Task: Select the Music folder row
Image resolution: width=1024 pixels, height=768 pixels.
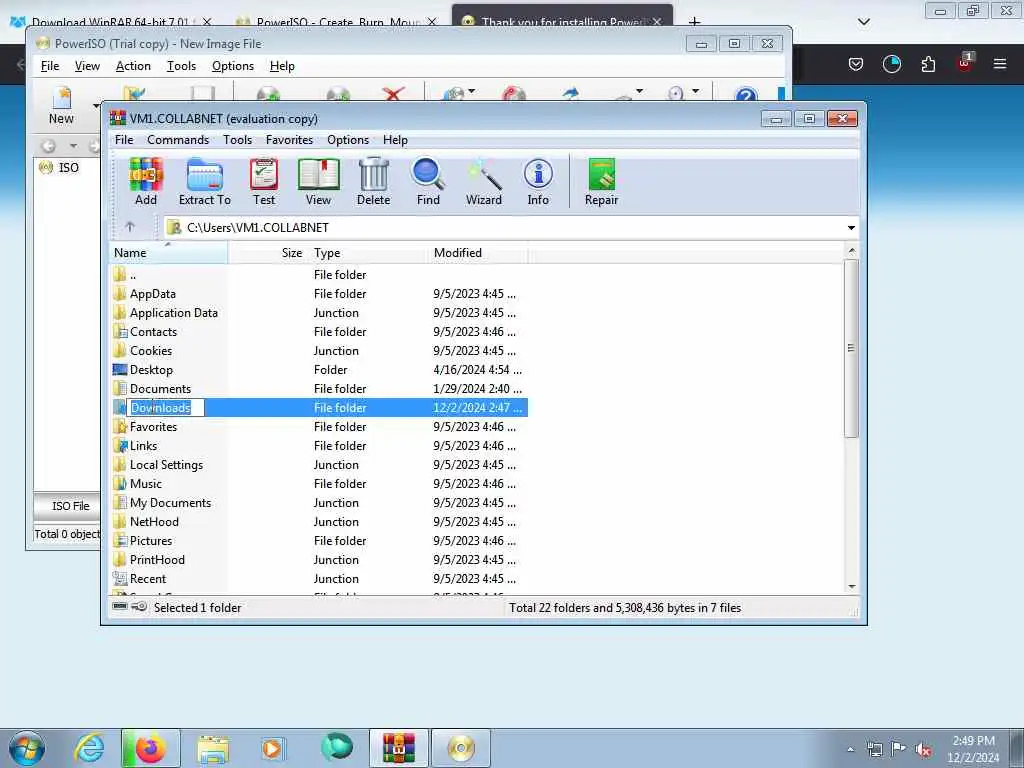Action: 319,484
